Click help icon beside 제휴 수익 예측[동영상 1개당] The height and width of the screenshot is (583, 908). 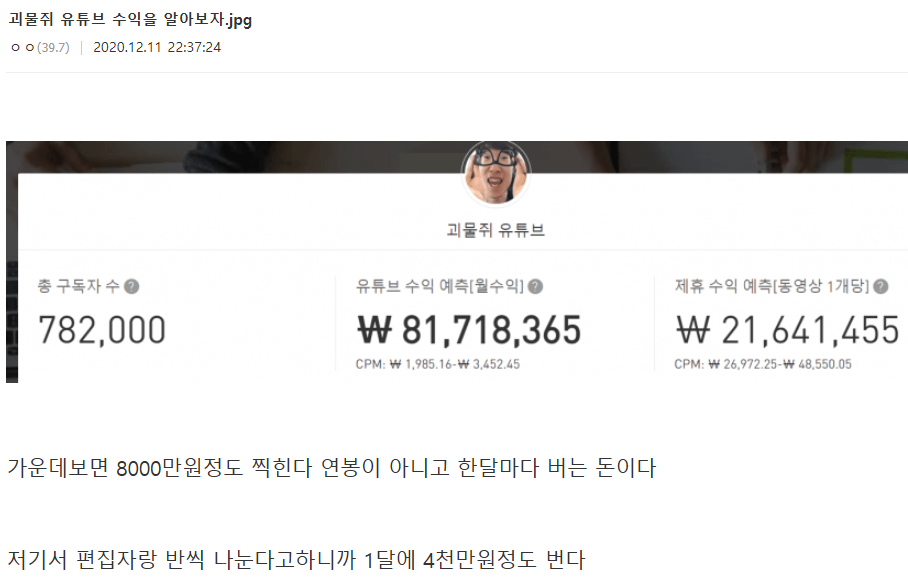pos(881,287)
